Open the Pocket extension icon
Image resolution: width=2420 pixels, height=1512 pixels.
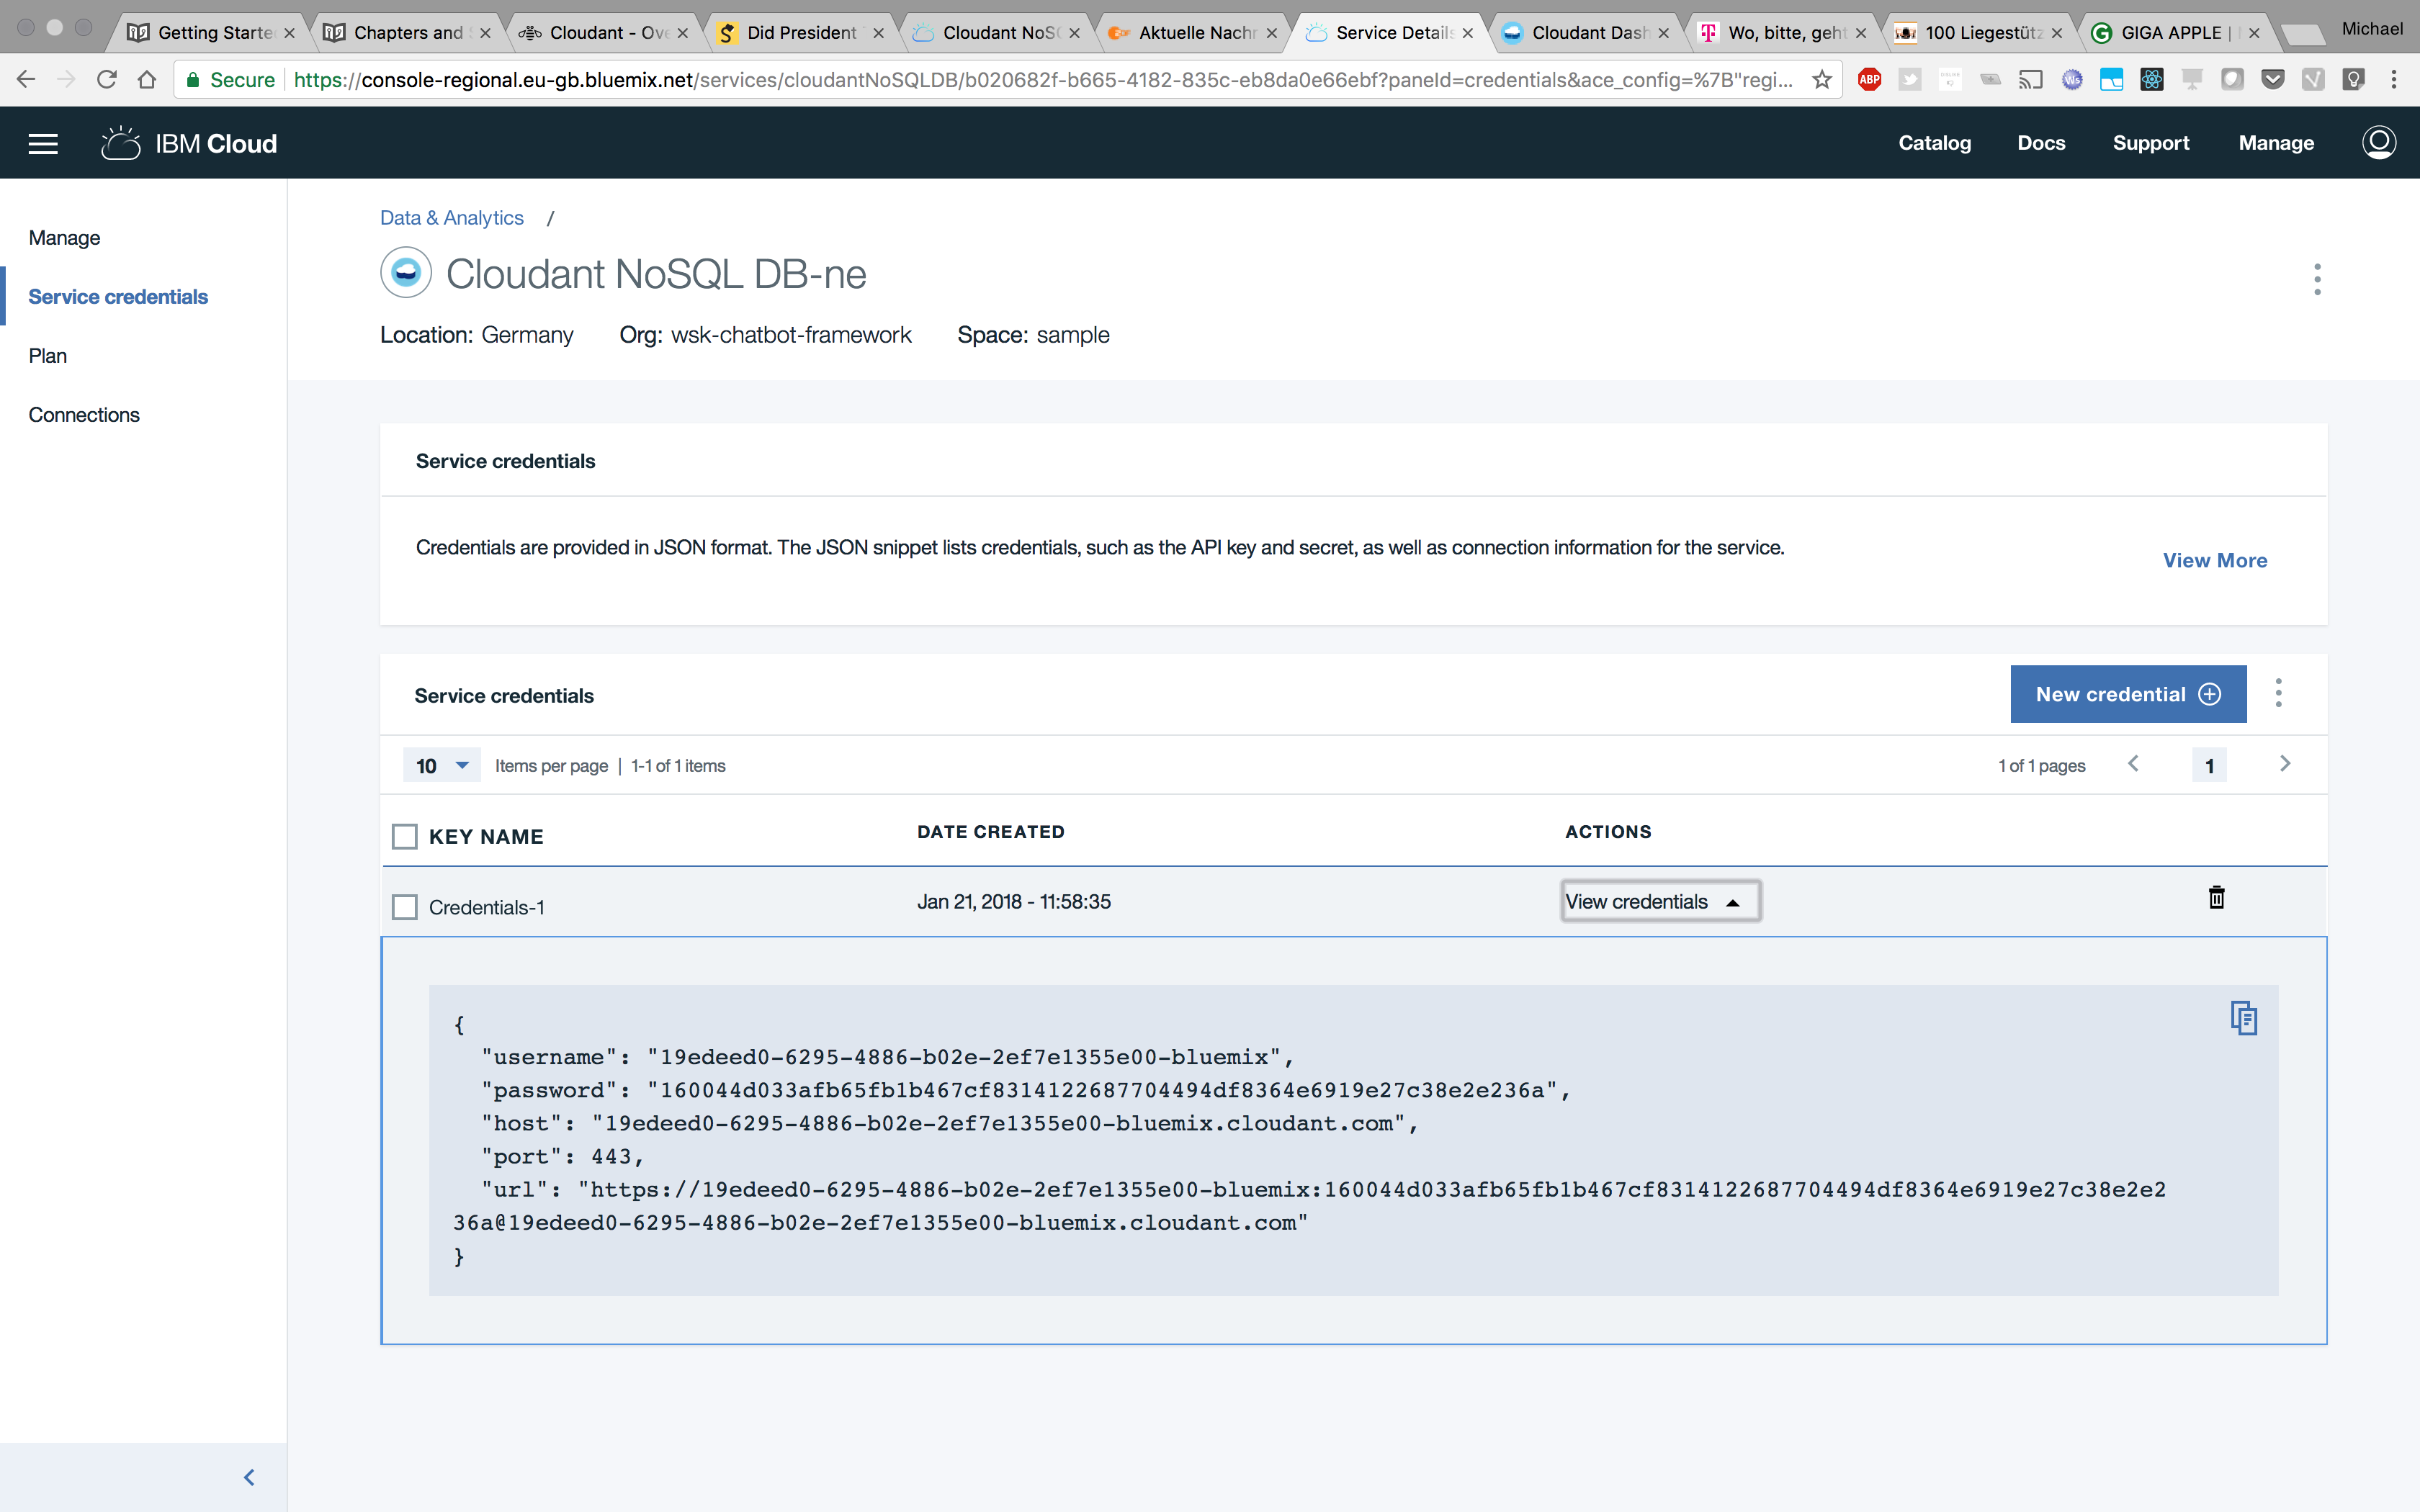[x=2272, y=79]
